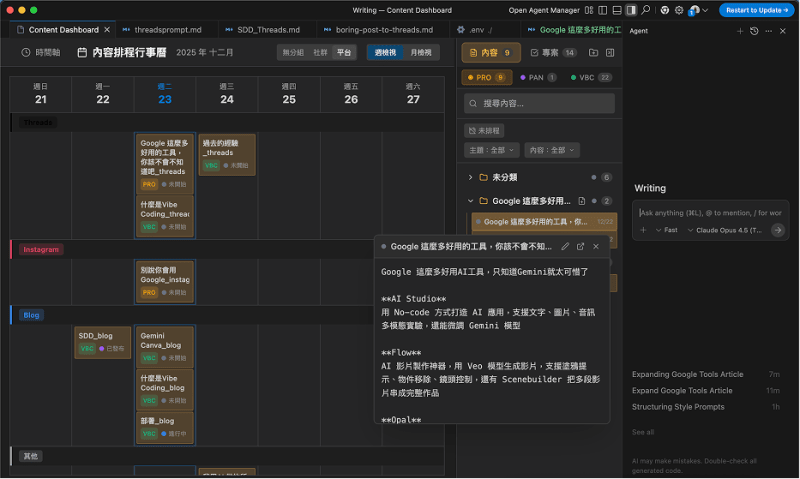Open Claude Opus 4.5 model dropdown
Screen dimensions: 800x479
tap(724, 231)
